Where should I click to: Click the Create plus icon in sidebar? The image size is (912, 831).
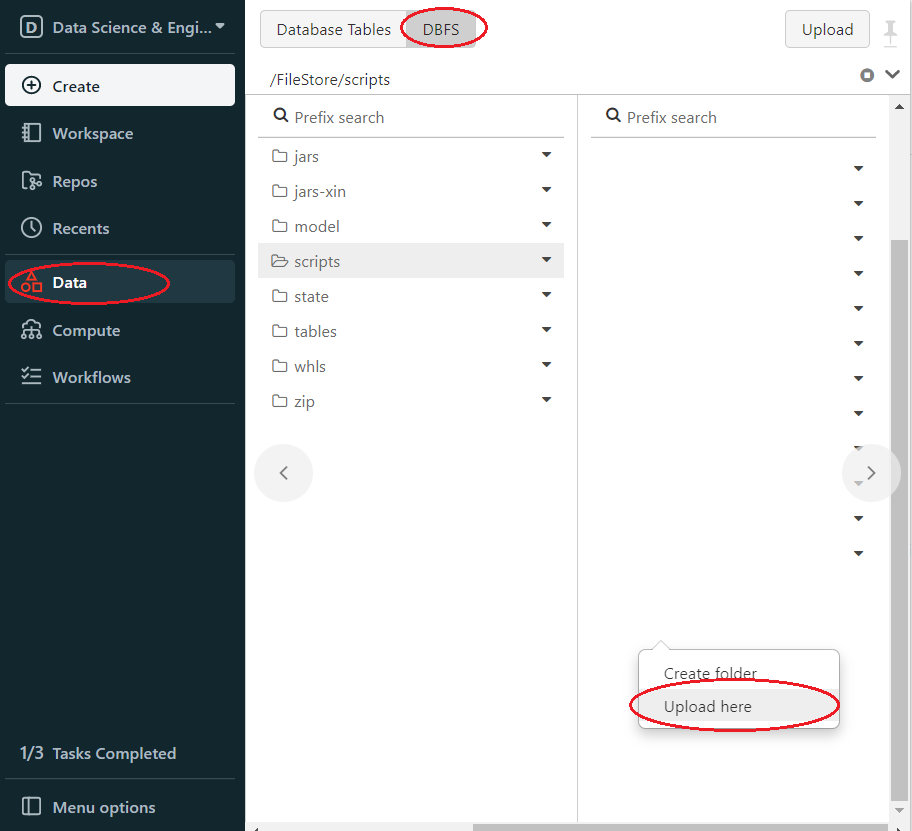coord(32,86)
